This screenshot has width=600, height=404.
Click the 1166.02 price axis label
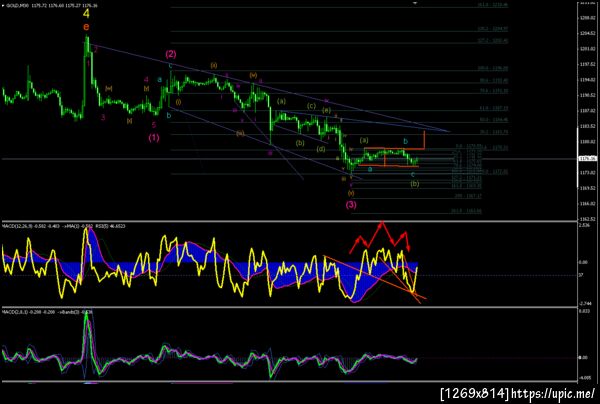pos(588,204)
